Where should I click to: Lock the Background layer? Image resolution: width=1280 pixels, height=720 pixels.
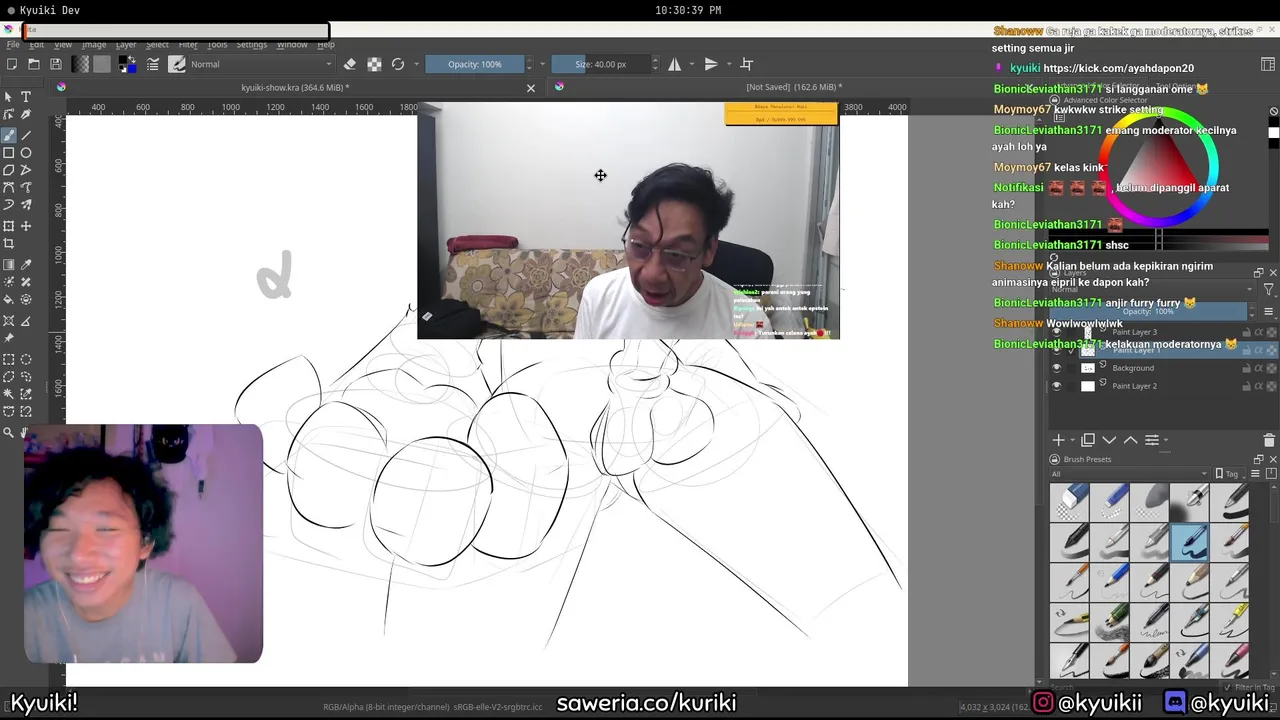[x=1246, y=368]
